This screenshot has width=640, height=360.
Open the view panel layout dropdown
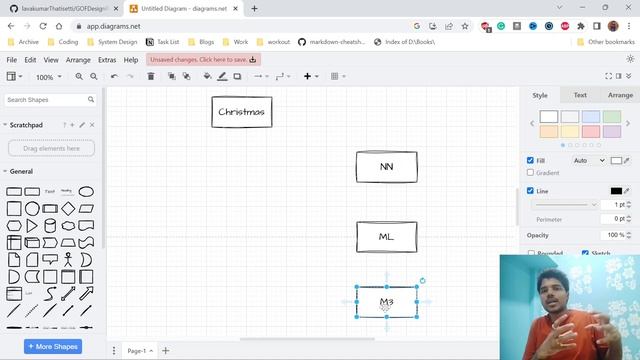(14, 76)
